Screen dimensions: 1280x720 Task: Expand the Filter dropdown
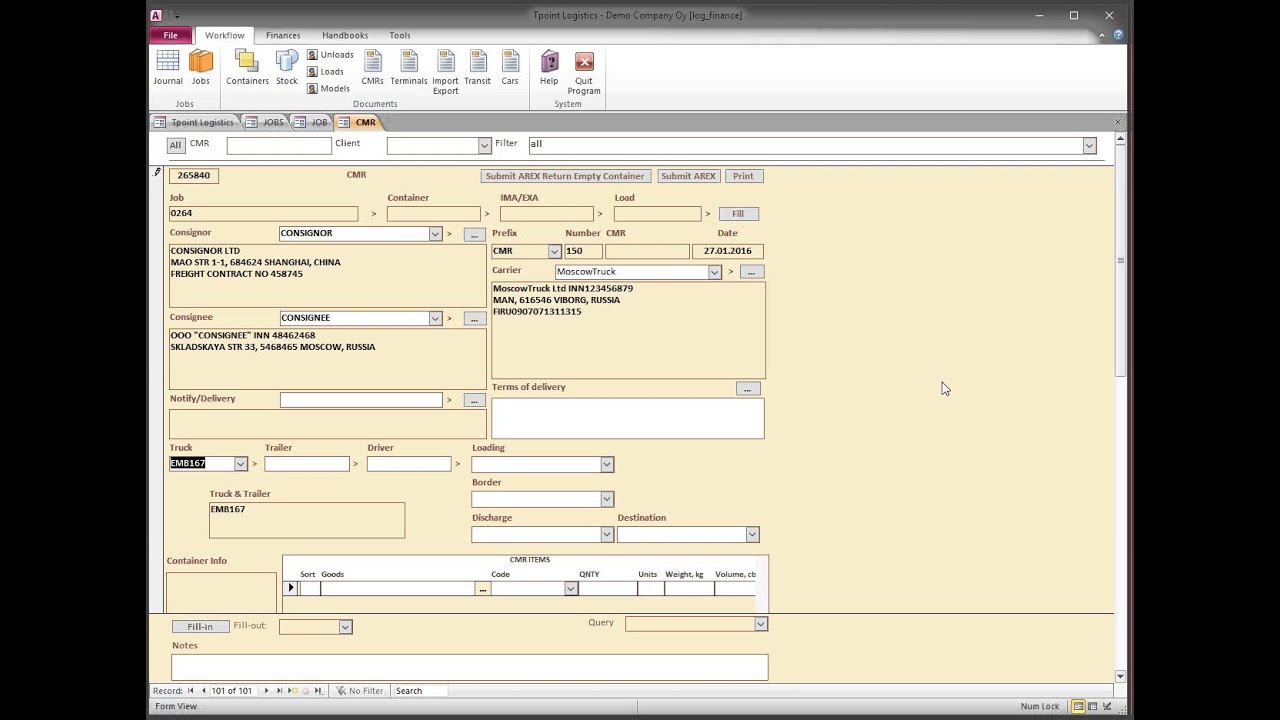coord(1089,146)
